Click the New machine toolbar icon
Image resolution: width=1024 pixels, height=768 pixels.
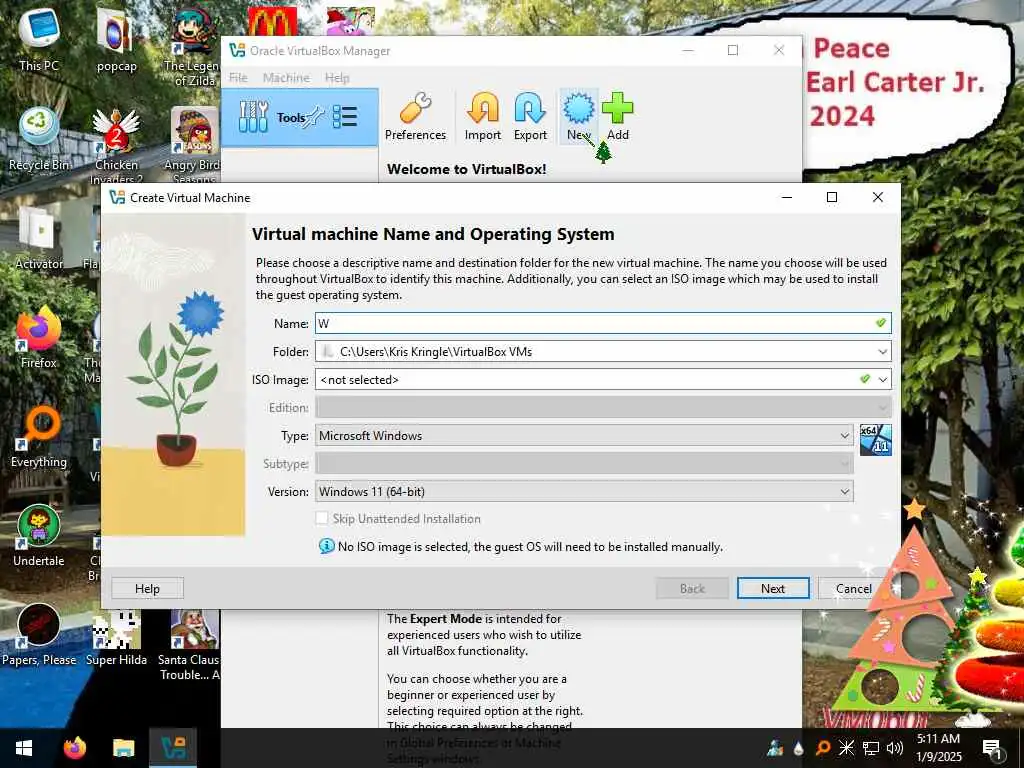579,116
